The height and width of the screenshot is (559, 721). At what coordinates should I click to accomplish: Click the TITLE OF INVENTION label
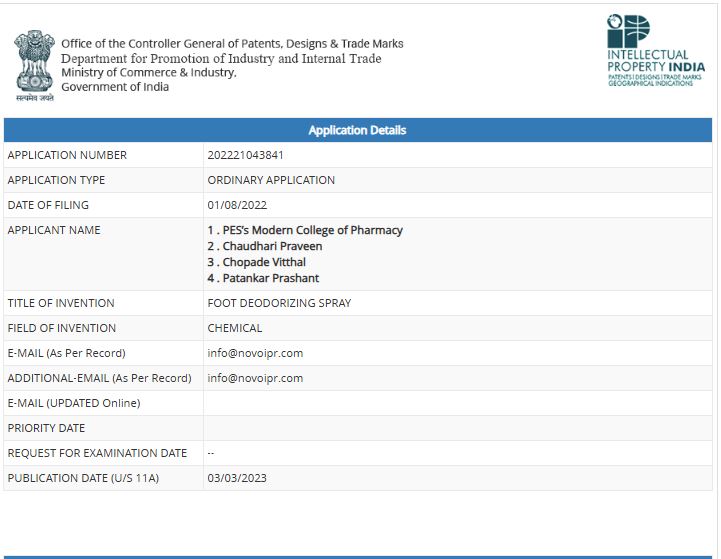pyautogui.click(x=61, y=303)
